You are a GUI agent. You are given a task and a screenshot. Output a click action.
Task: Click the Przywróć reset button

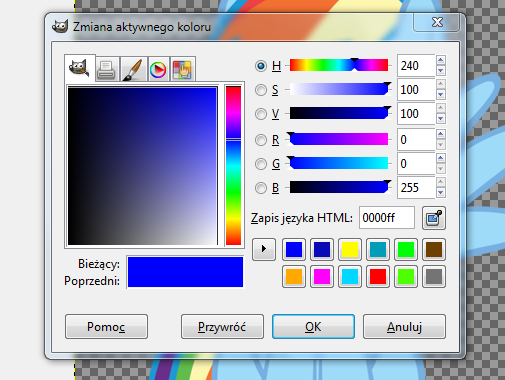pos(222,327)
